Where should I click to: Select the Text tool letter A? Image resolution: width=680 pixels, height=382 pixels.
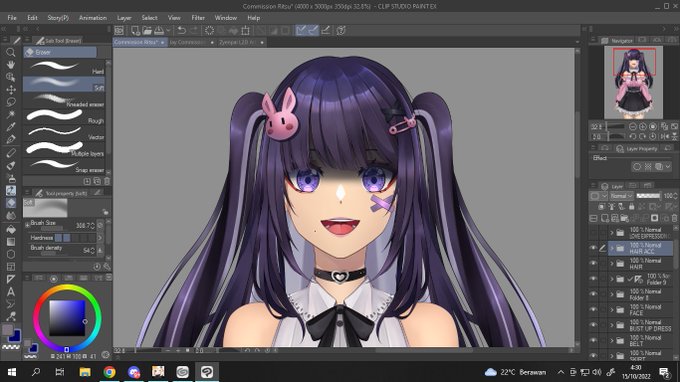click(11, 292)
